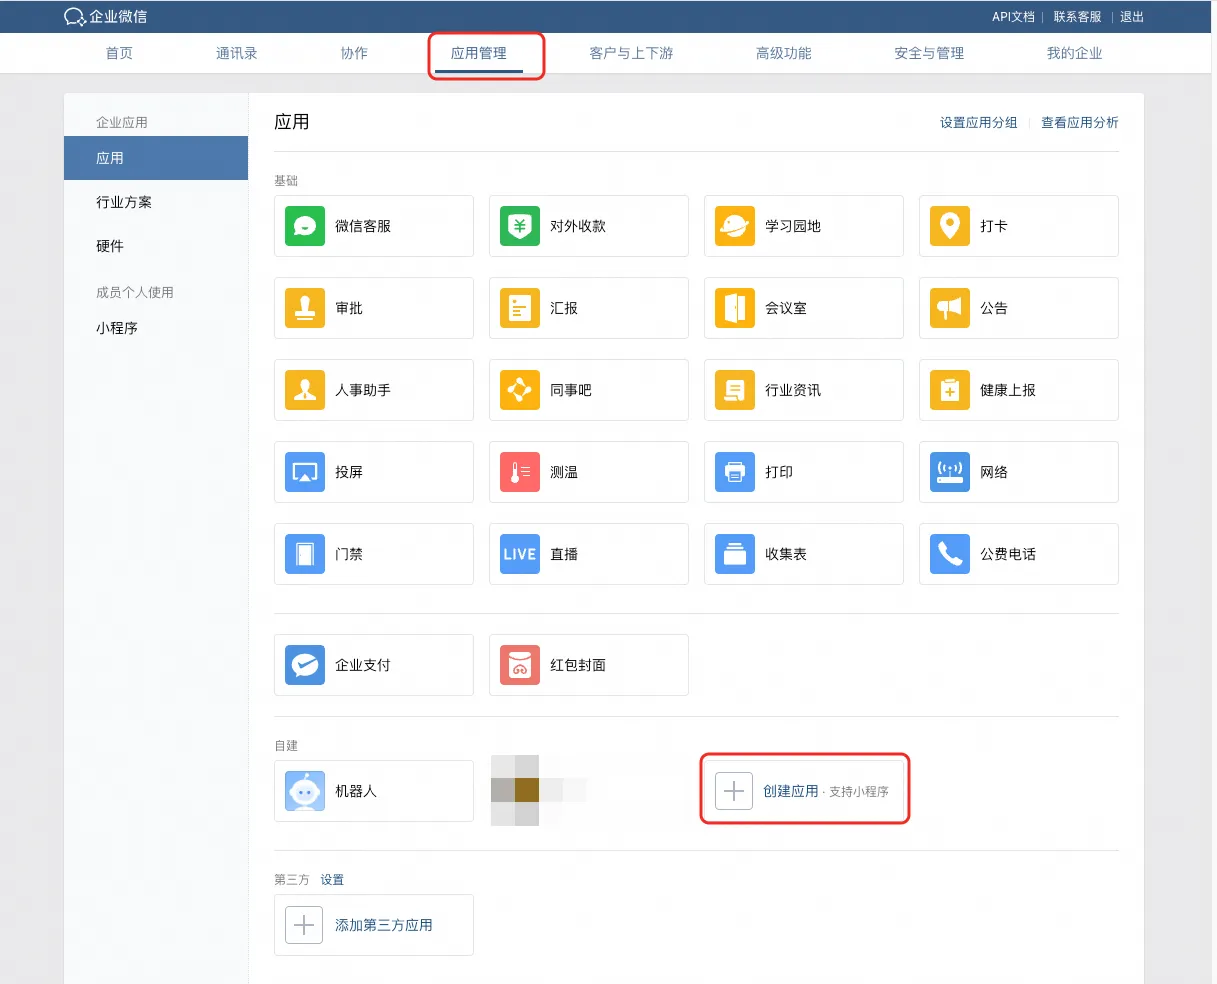Viewport: 1217px width, 984px height.
Task: Click the plus icon beside 添加第三方应用
Action: point(304,925)
